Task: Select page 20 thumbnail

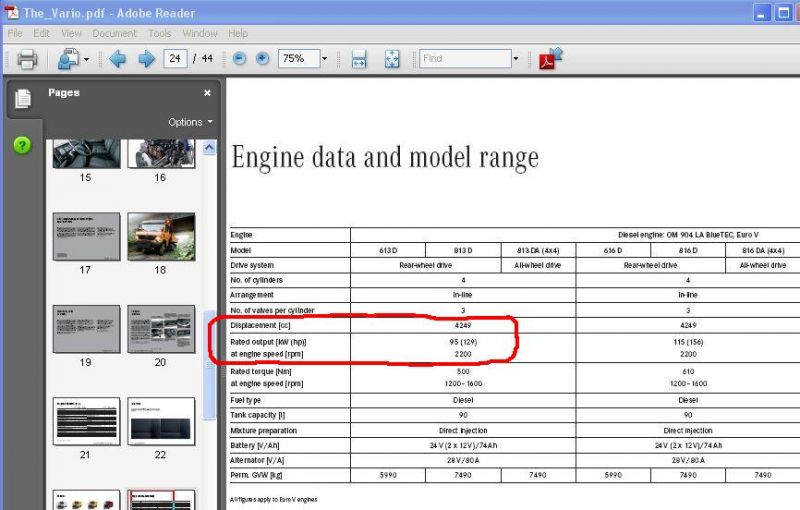Action: click(x=161, y=329)
